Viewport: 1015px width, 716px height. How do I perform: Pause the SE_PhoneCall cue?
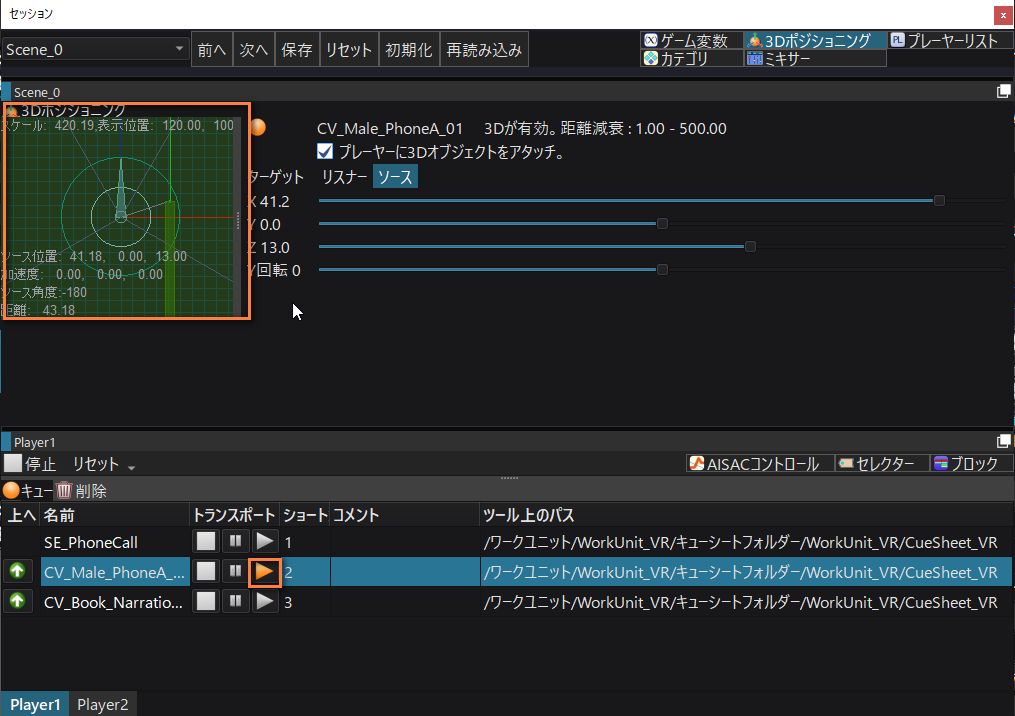[236, 541]
